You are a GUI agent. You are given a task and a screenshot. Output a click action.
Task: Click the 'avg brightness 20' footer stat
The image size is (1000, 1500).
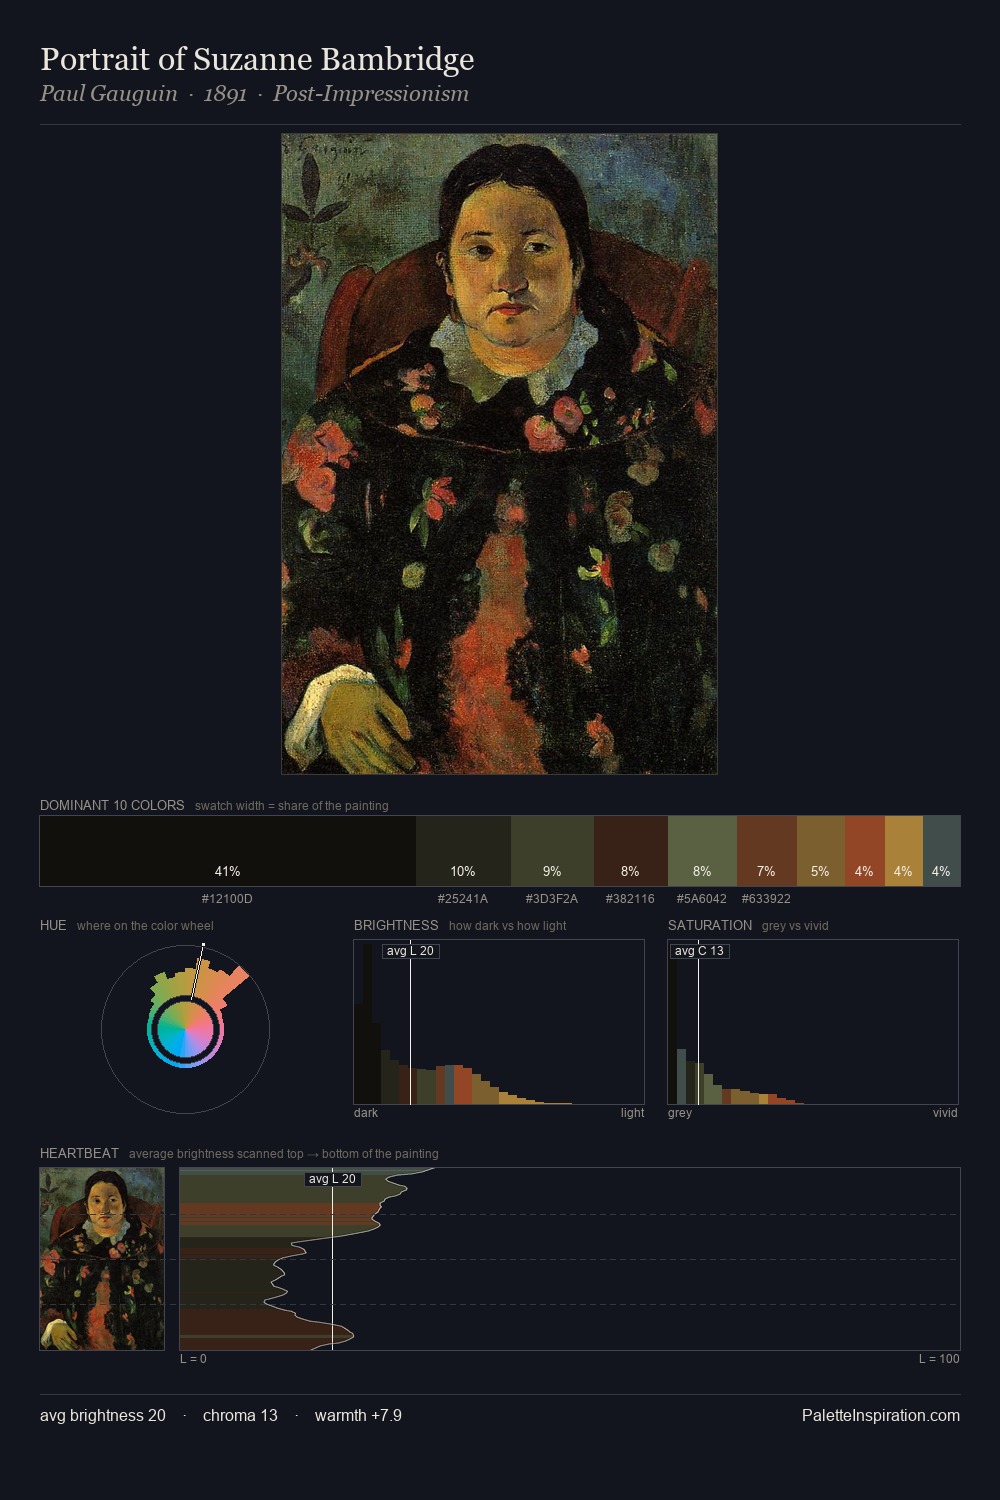click(103, 1415)
